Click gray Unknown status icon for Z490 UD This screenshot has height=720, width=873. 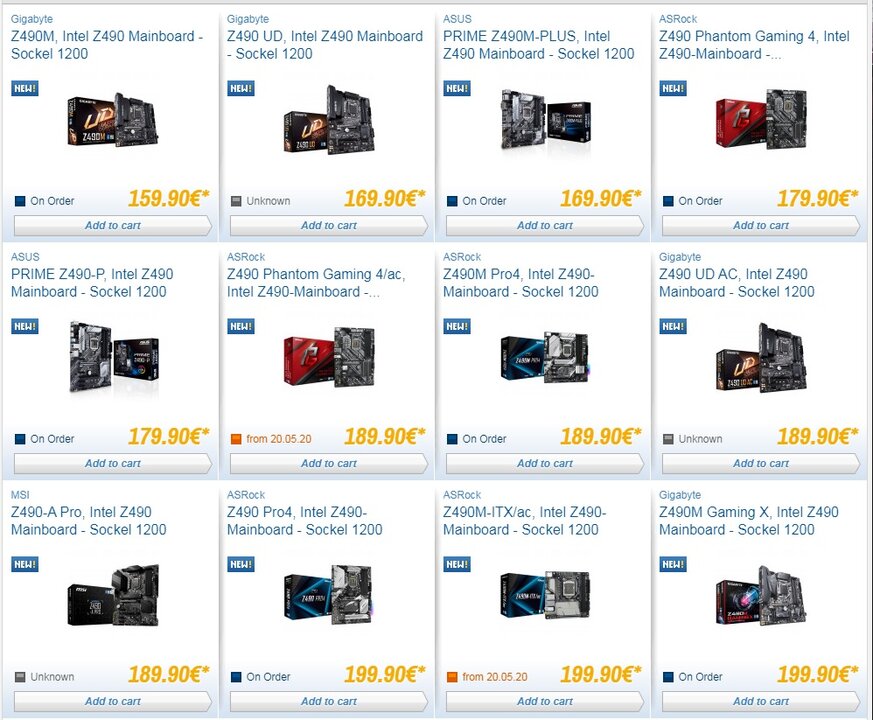(236, 201)
